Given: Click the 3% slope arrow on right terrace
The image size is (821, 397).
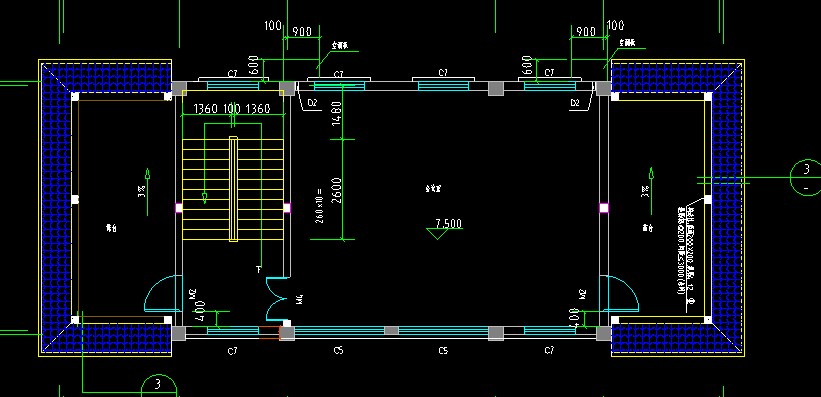Looking at the screenshot, I should point(651,191).
